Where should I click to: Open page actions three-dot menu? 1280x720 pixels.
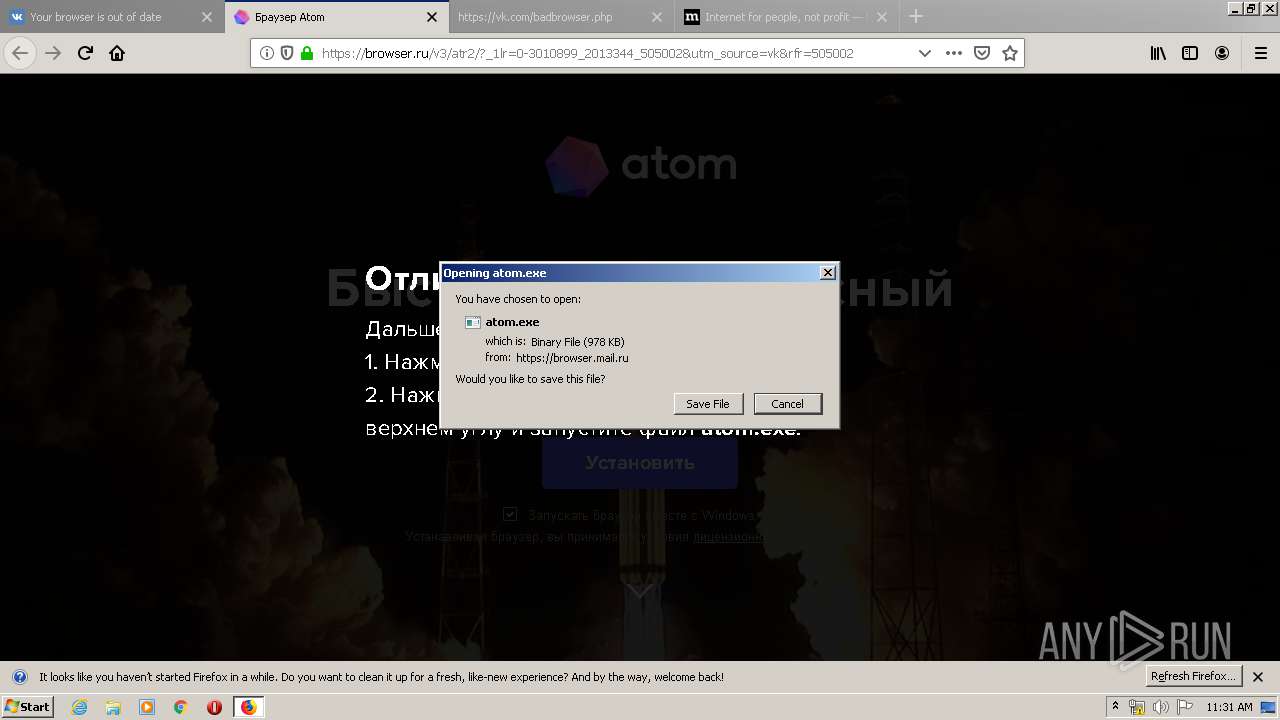coord(954,53)
